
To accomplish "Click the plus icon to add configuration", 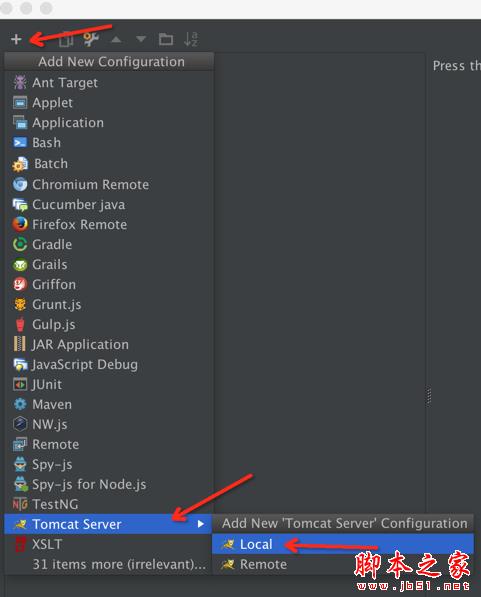I will 16,39.
